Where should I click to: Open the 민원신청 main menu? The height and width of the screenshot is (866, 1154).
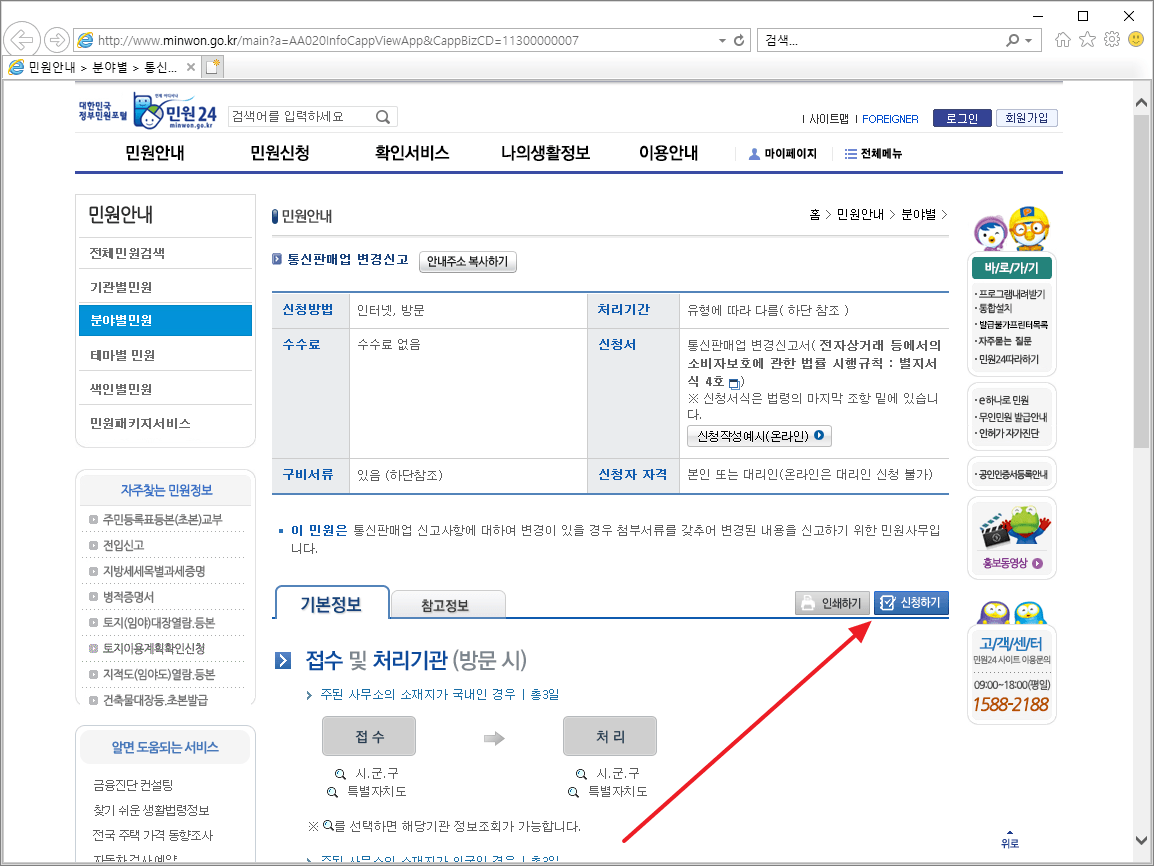(x=280, y=153)
